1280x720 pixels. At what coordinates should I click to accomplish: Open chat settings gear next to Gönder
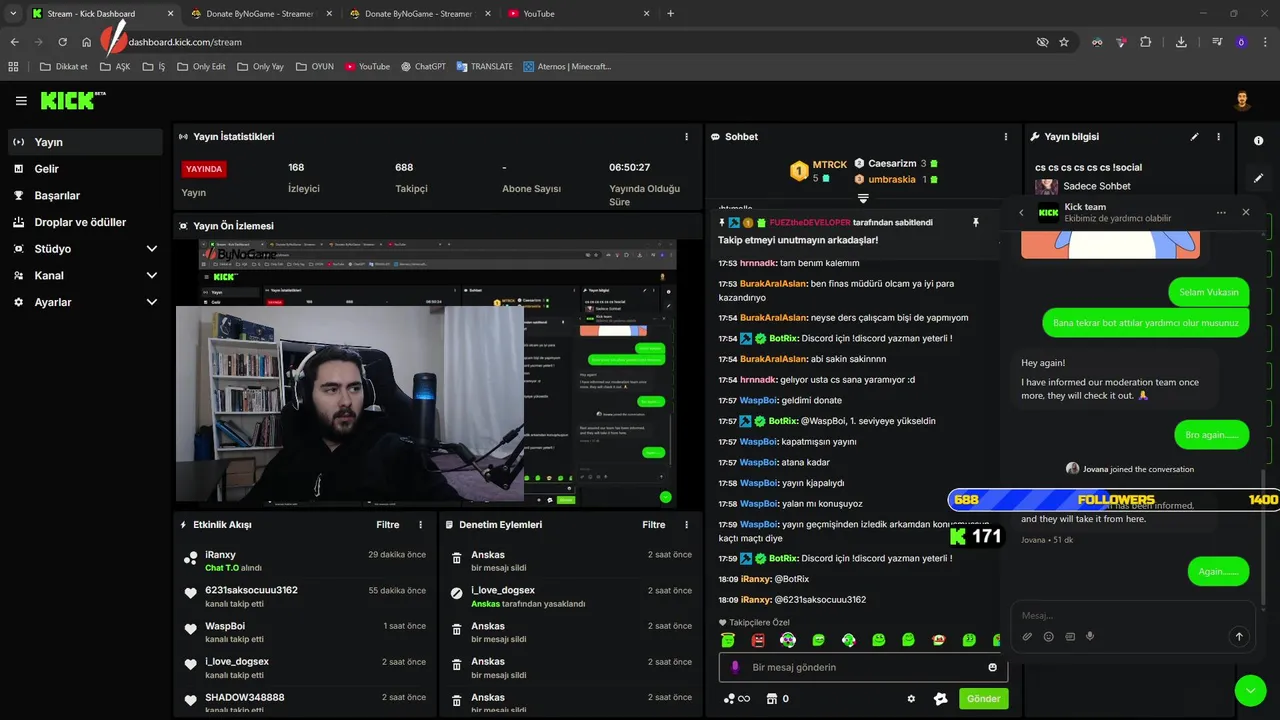pos(911,699)
